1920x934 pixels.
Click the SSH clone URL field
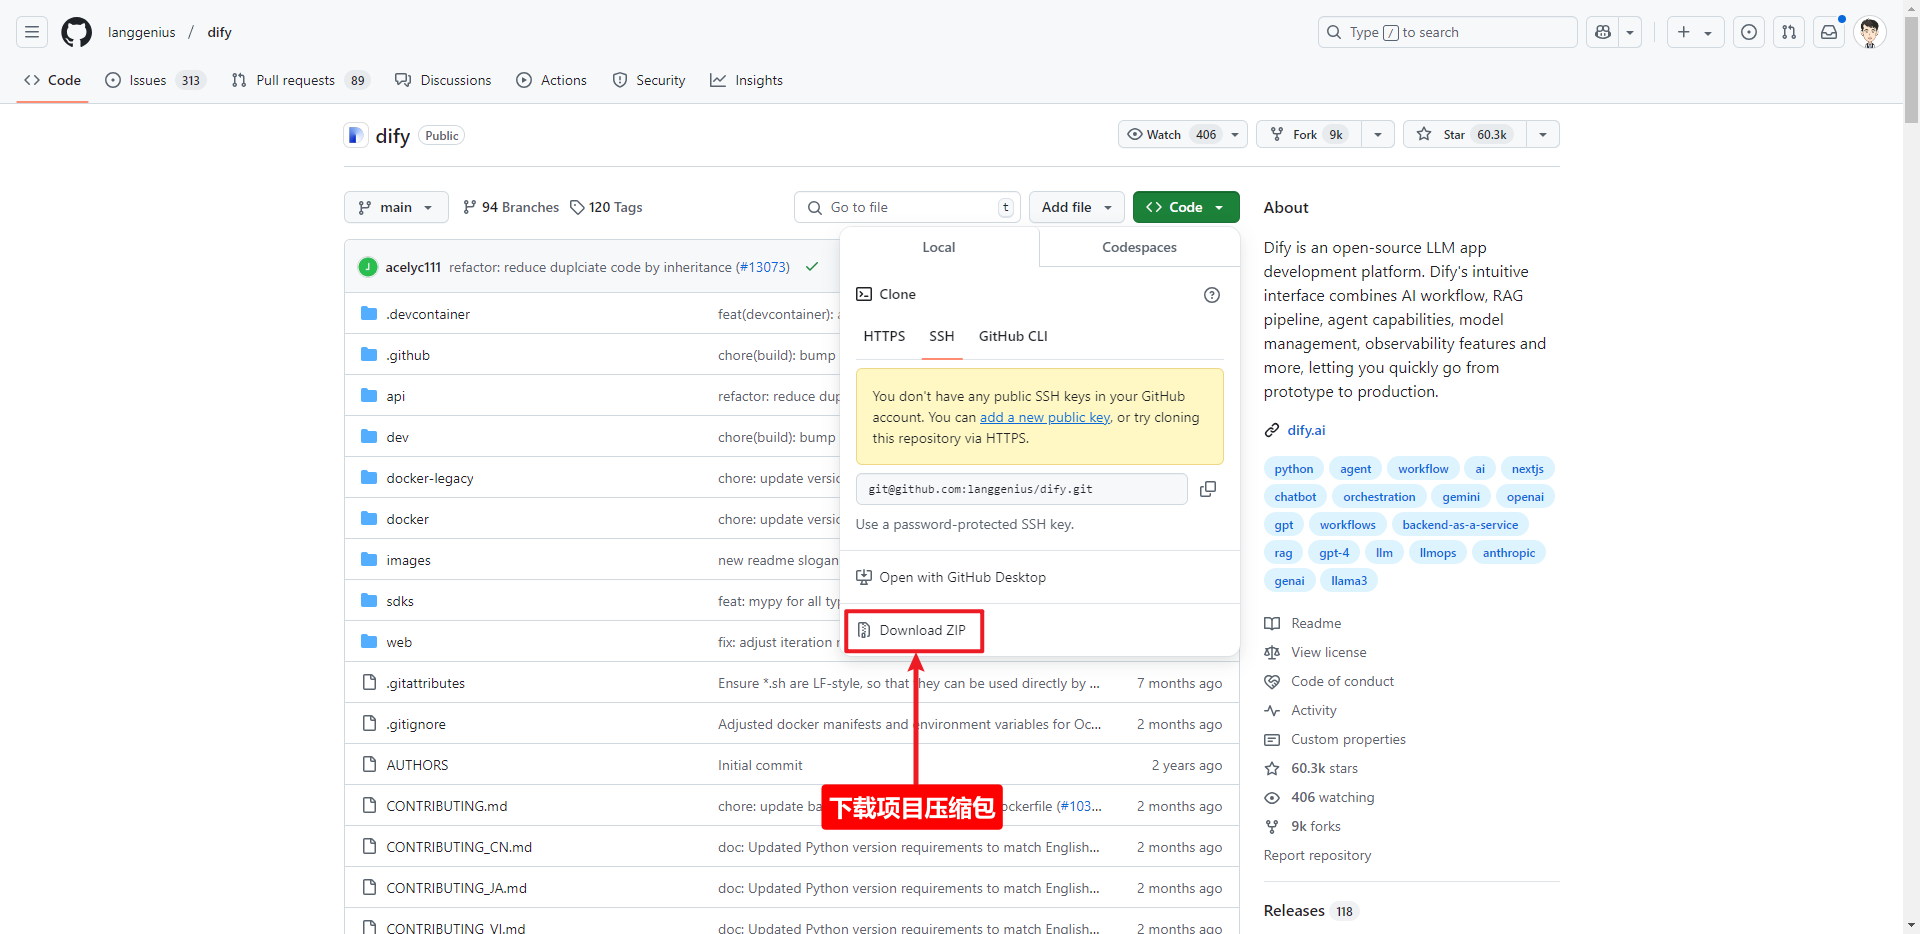click(1021, 489)
